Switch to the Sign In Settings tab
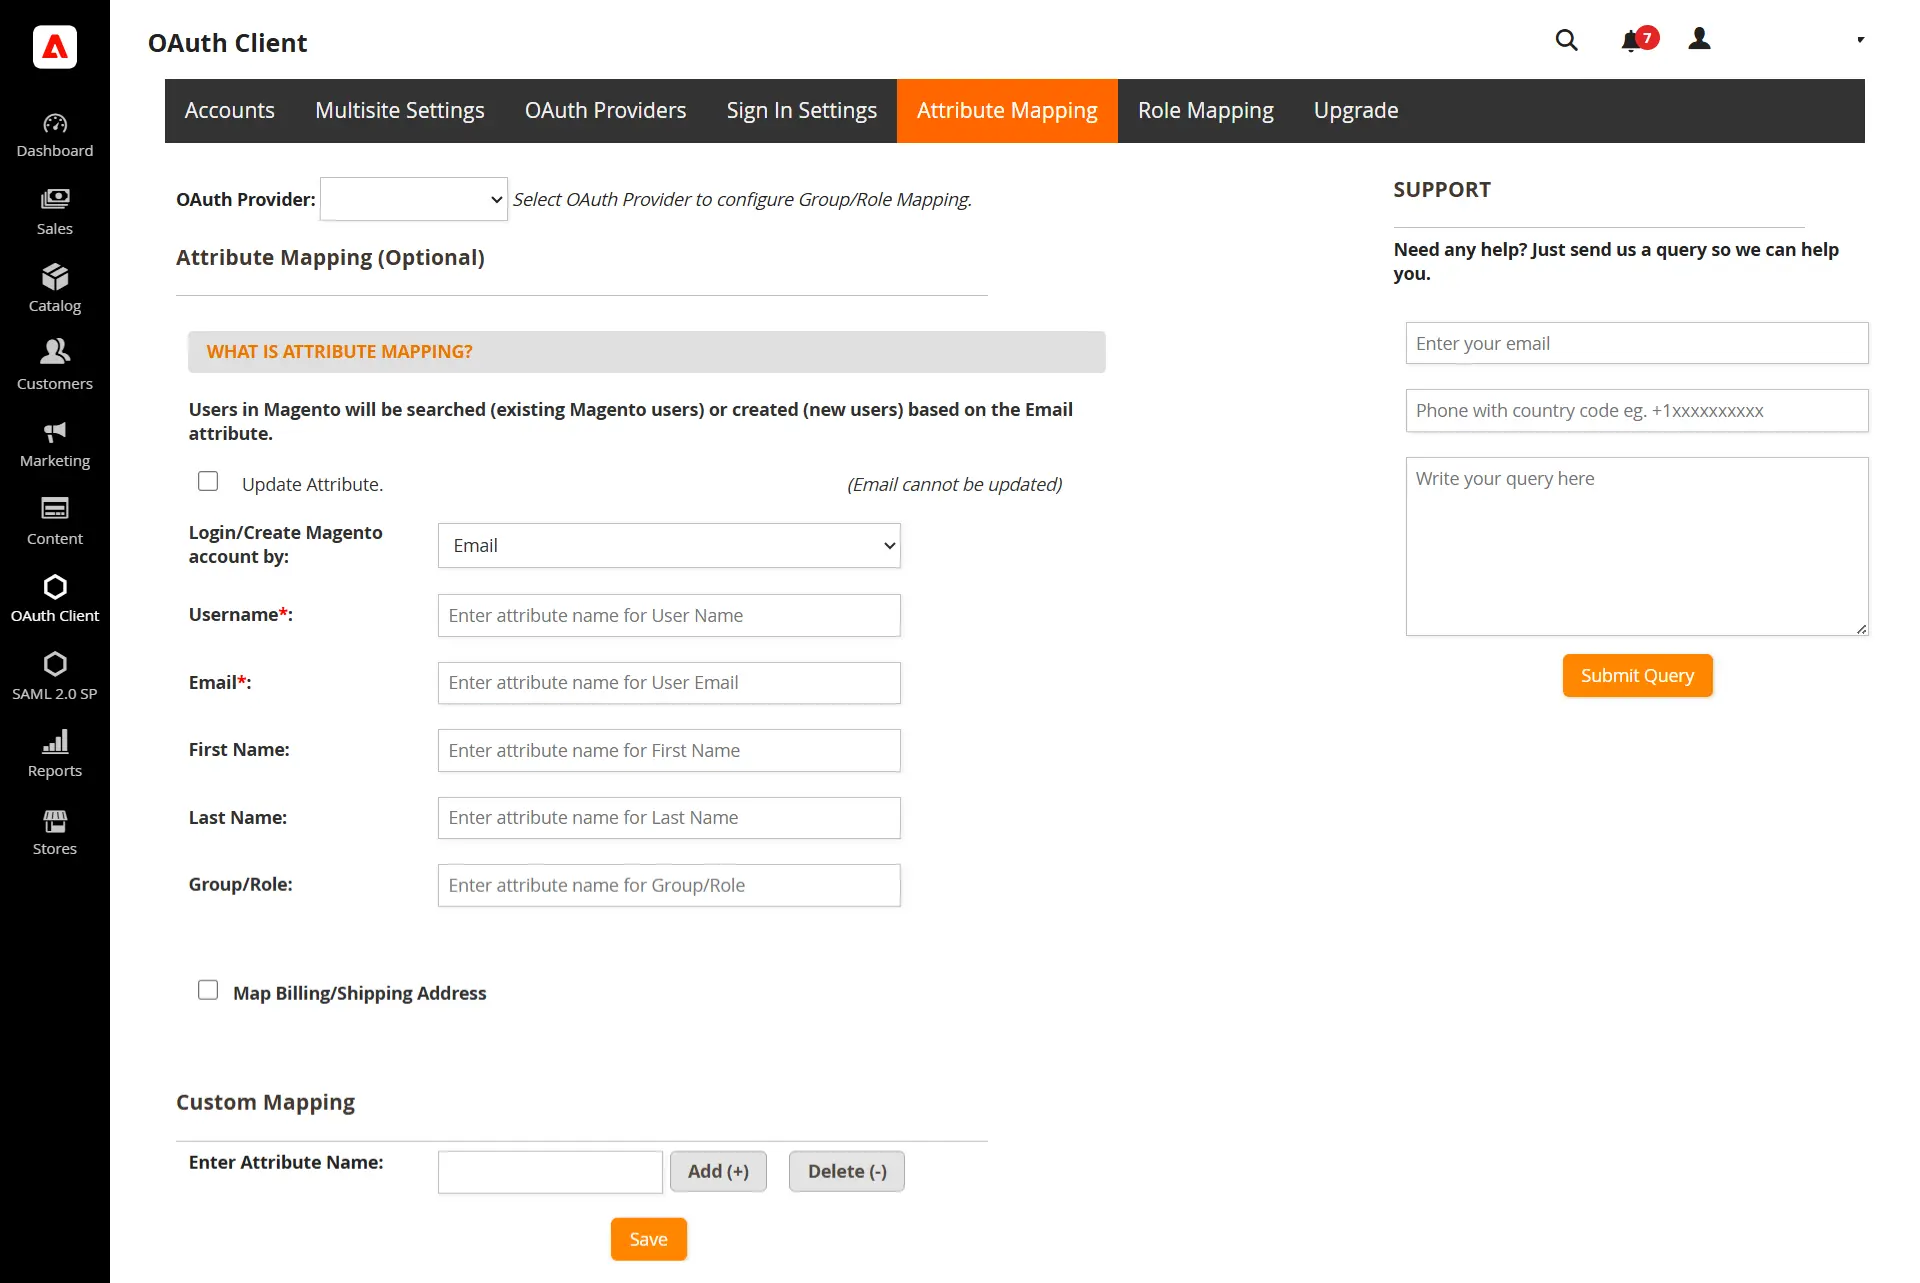1920x1283 pixels. point(801,111)
